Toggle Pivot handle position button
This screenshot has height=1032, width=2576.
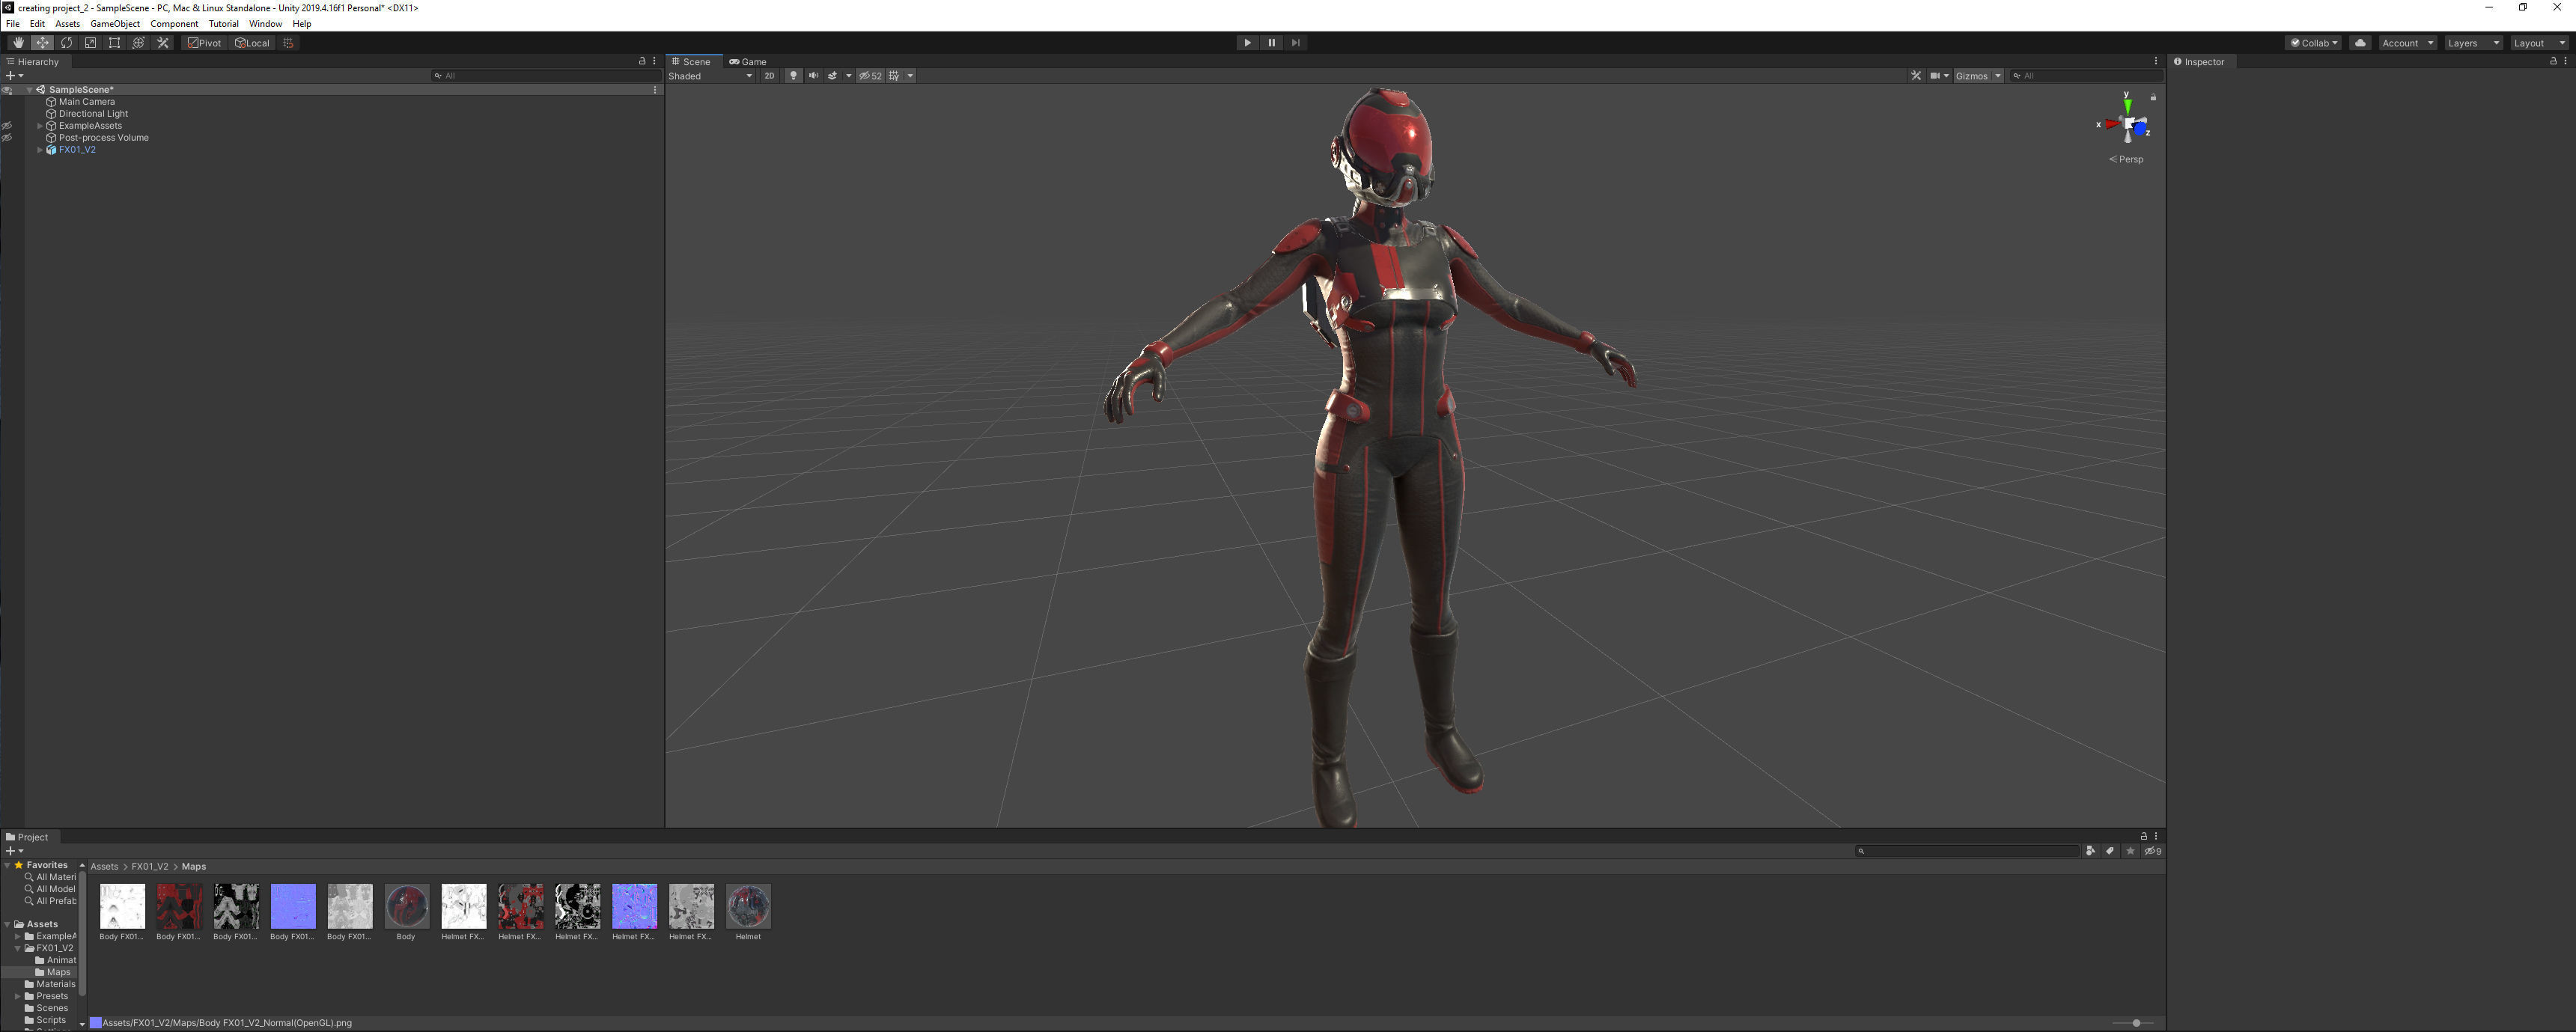[205, 43]
